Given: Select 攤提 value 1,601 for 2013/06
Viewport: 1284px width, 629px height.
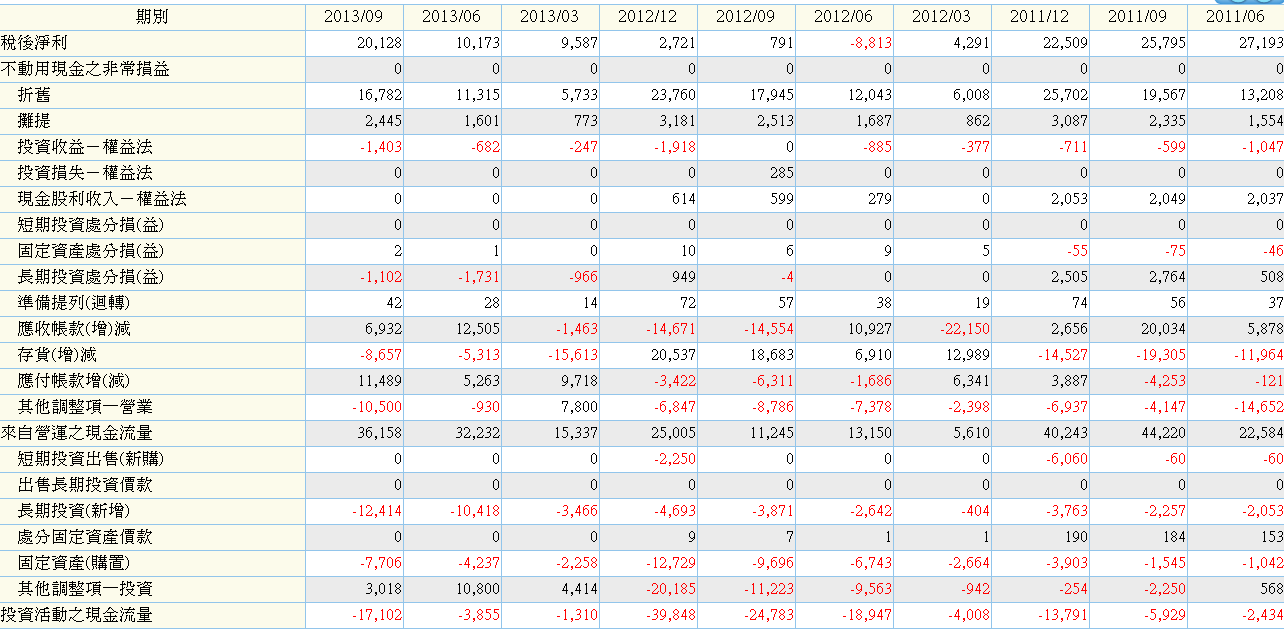Looking at the screenshot, I should pos(481,121).
